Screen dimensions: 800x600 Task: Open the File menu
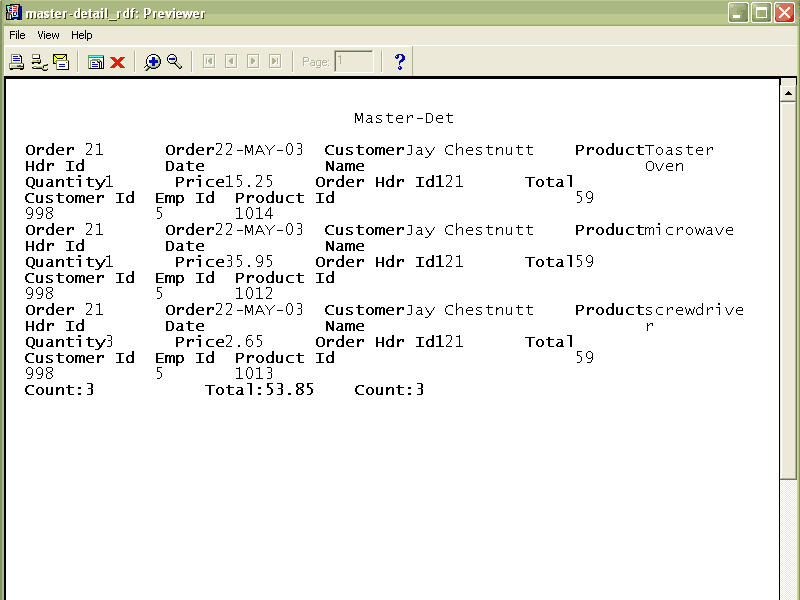point(17,35)
